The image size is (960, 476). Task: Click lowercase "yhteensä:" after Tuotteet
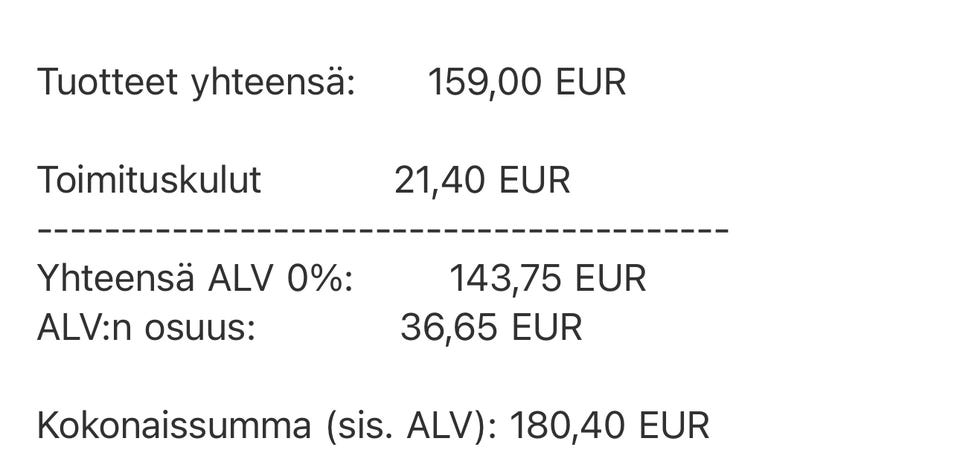pyautogui.click(x=271, y=82)
